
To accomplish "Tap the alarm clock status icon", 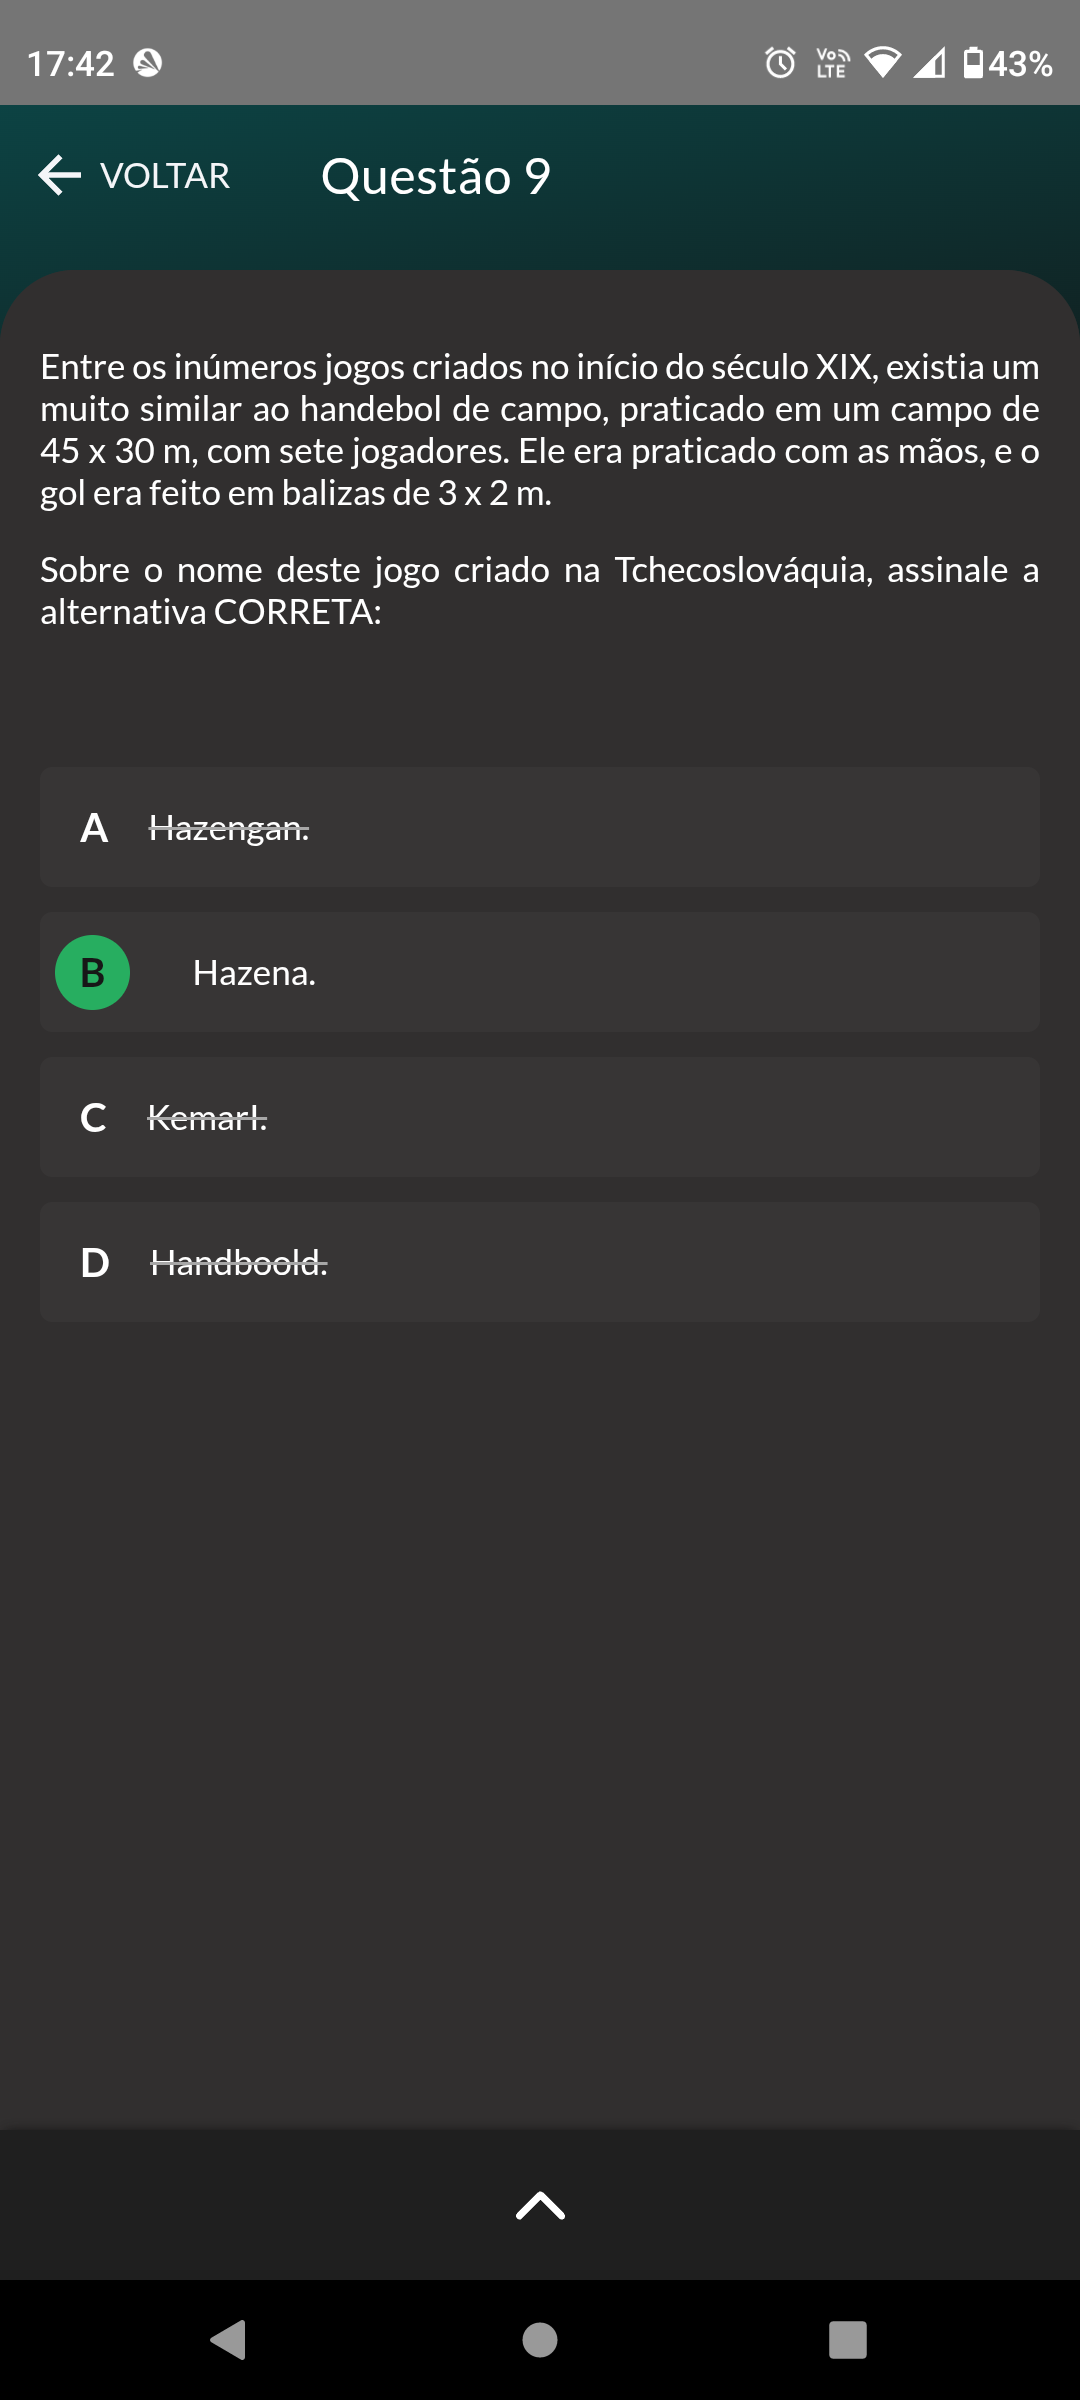I will (780, 63).
